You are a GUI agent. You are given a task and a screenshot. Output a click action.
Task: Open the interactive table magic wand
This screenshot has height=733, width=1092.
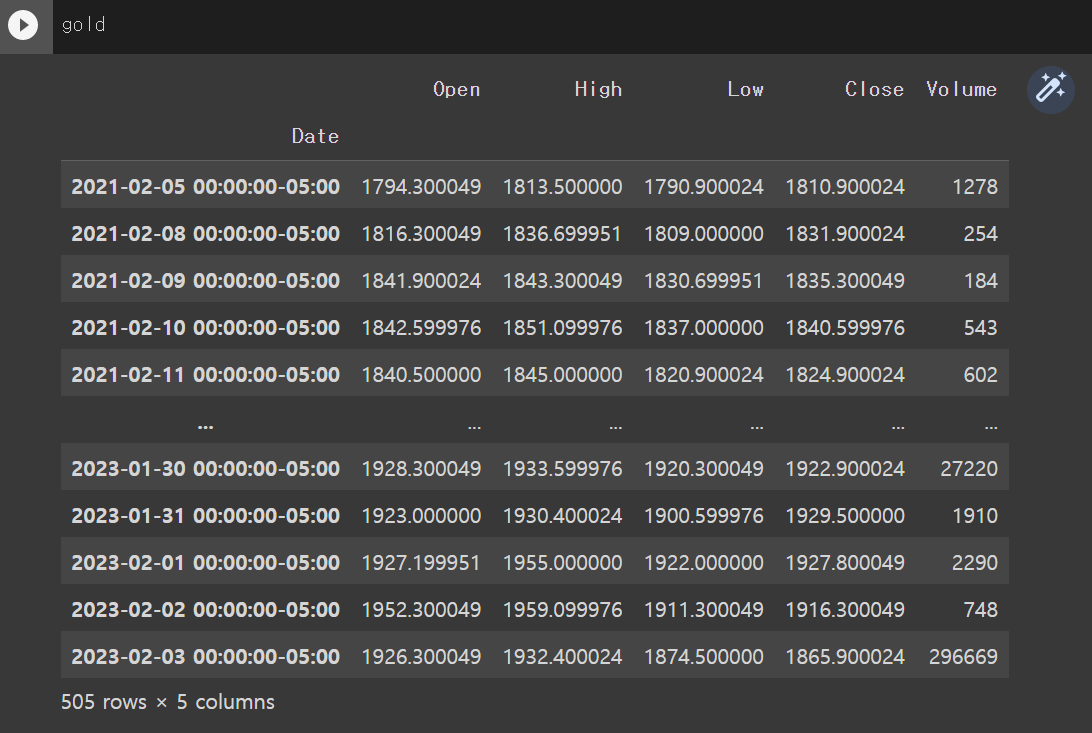pos(1050,90)
